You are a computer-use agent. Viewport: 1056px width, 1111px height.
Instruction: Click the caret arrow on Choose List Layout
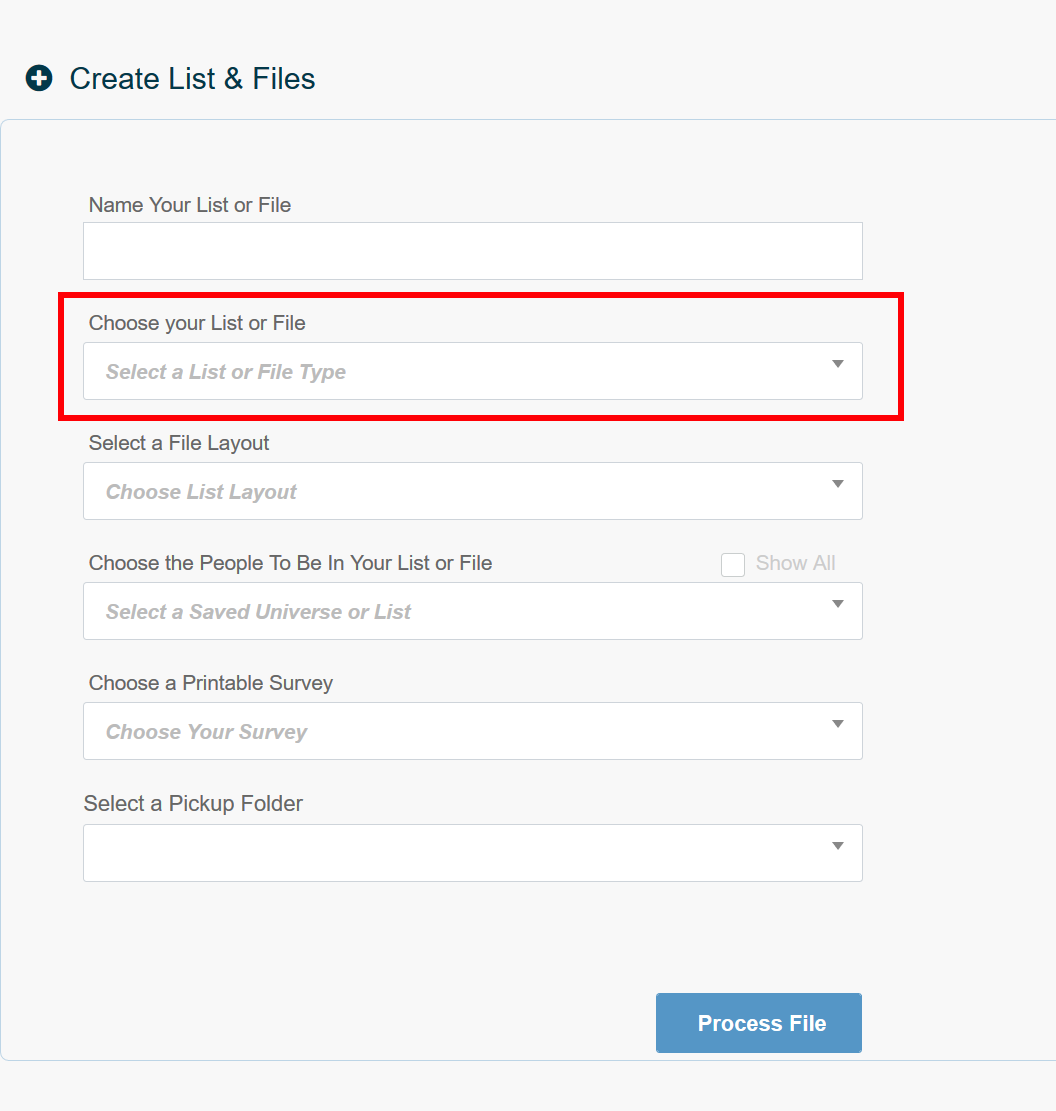tap(838, 484)
